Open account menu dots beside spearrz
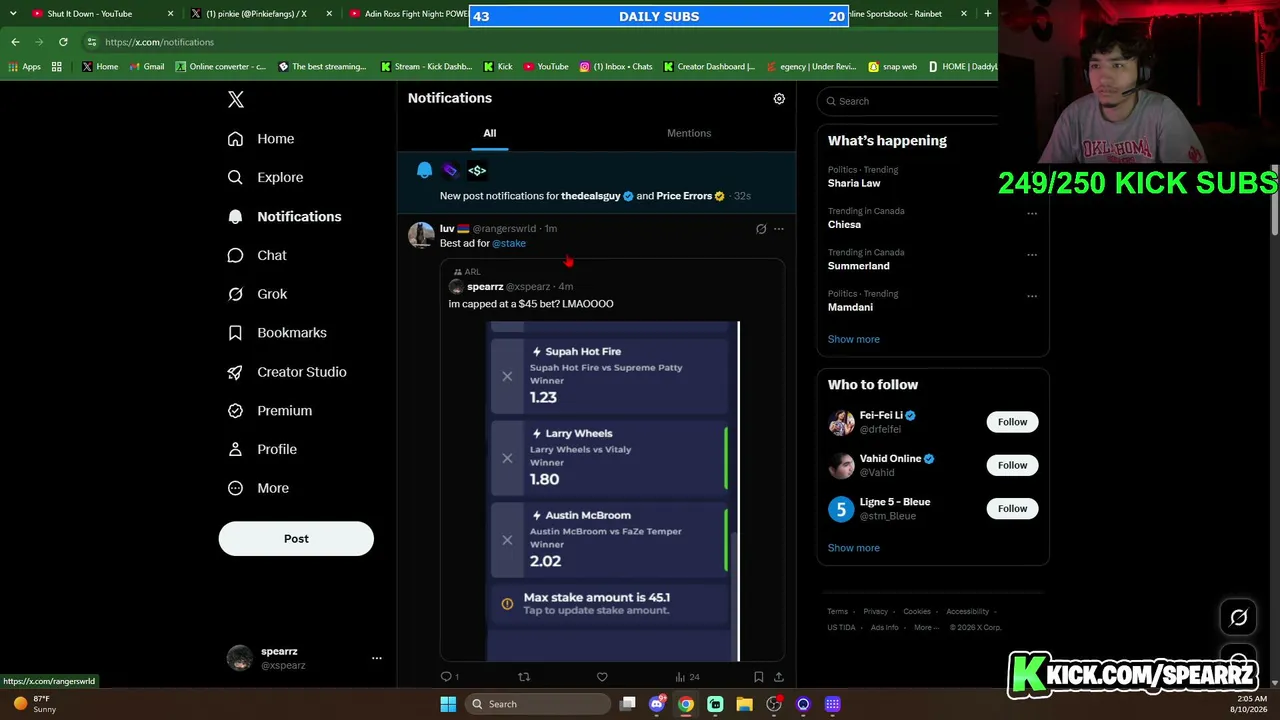 tap(377, 658)
